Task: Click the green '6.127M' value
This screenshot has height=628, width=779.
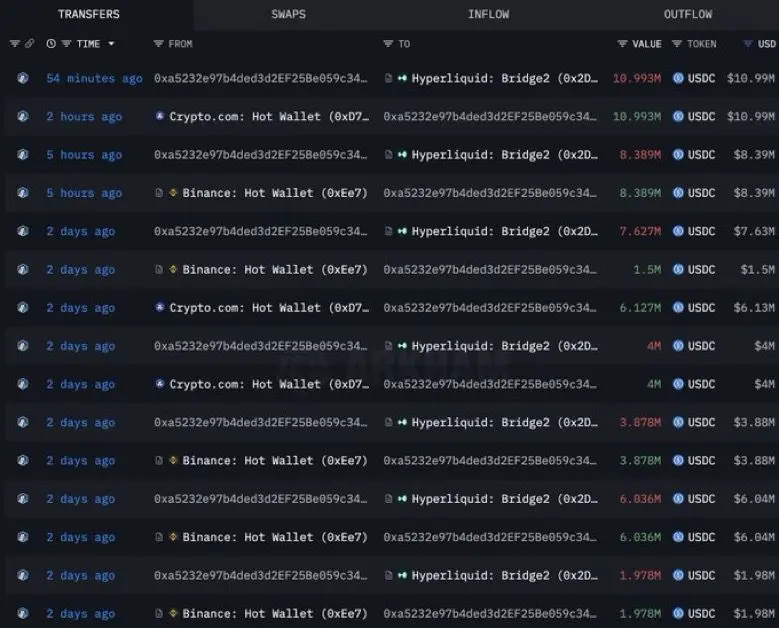Action: pos(640,308)
